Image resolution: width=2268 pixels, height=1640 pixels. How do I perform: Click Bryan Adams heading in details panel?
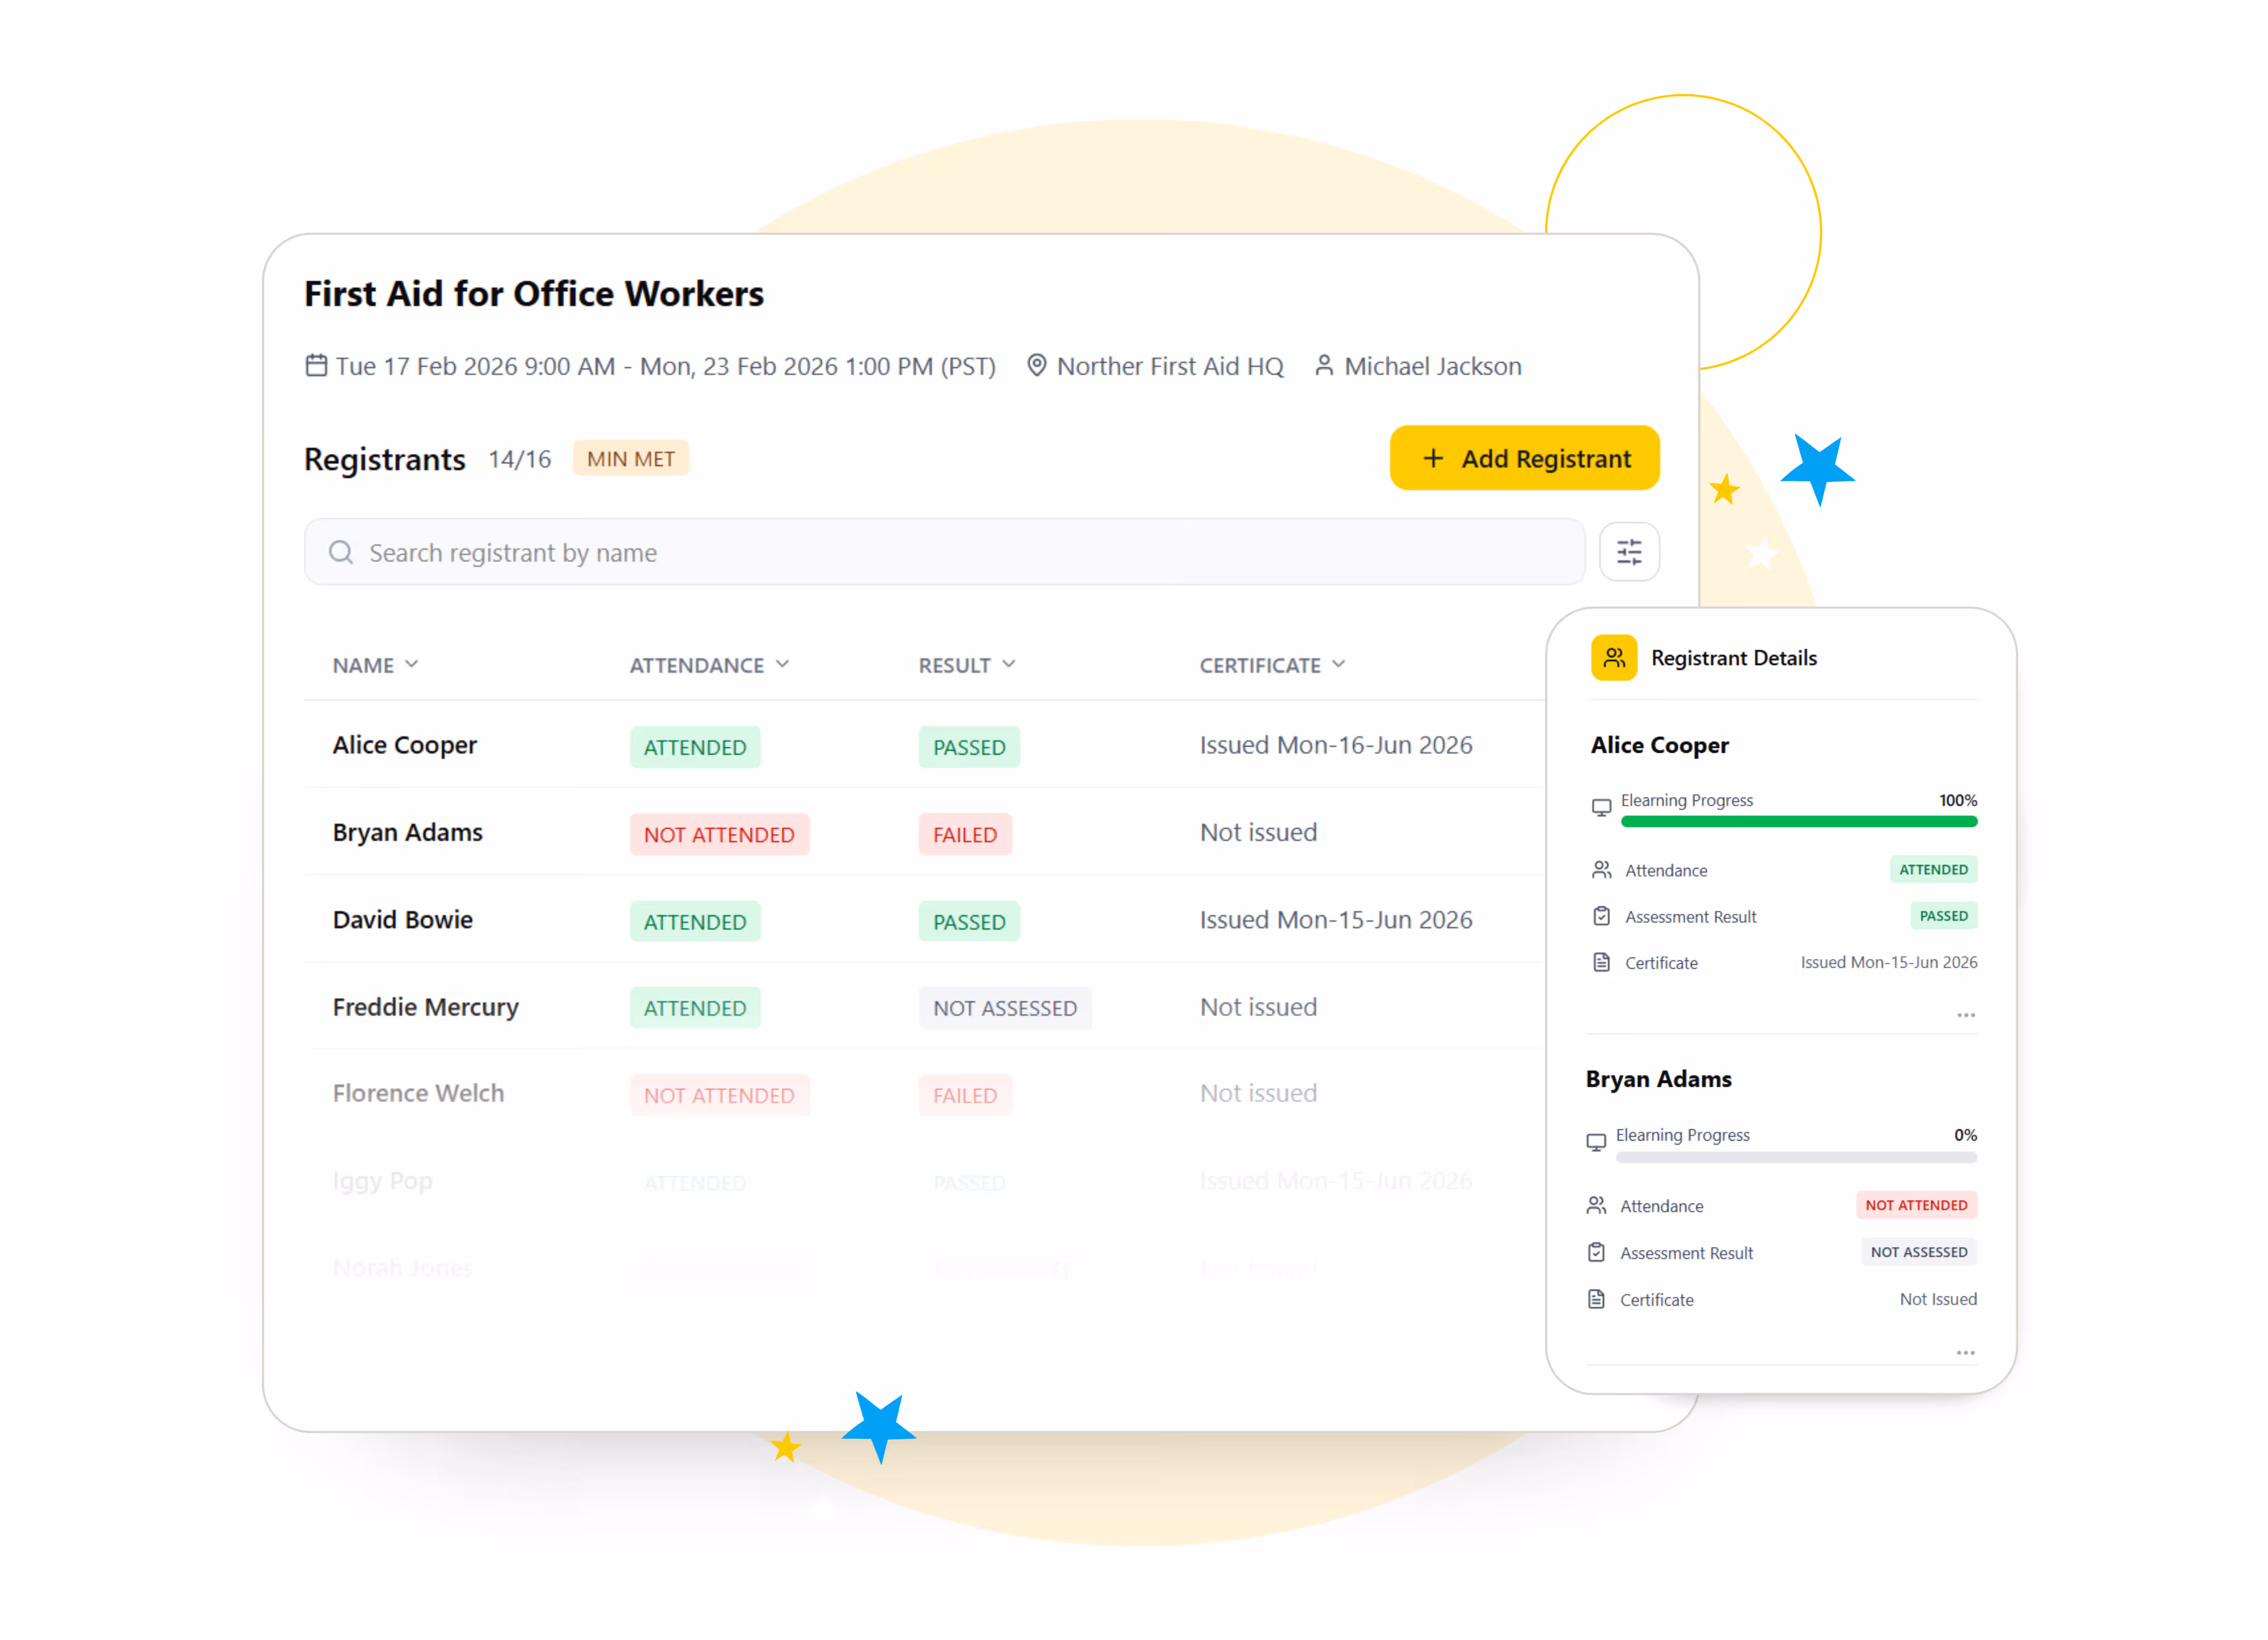click(x=1658, y=1079)
